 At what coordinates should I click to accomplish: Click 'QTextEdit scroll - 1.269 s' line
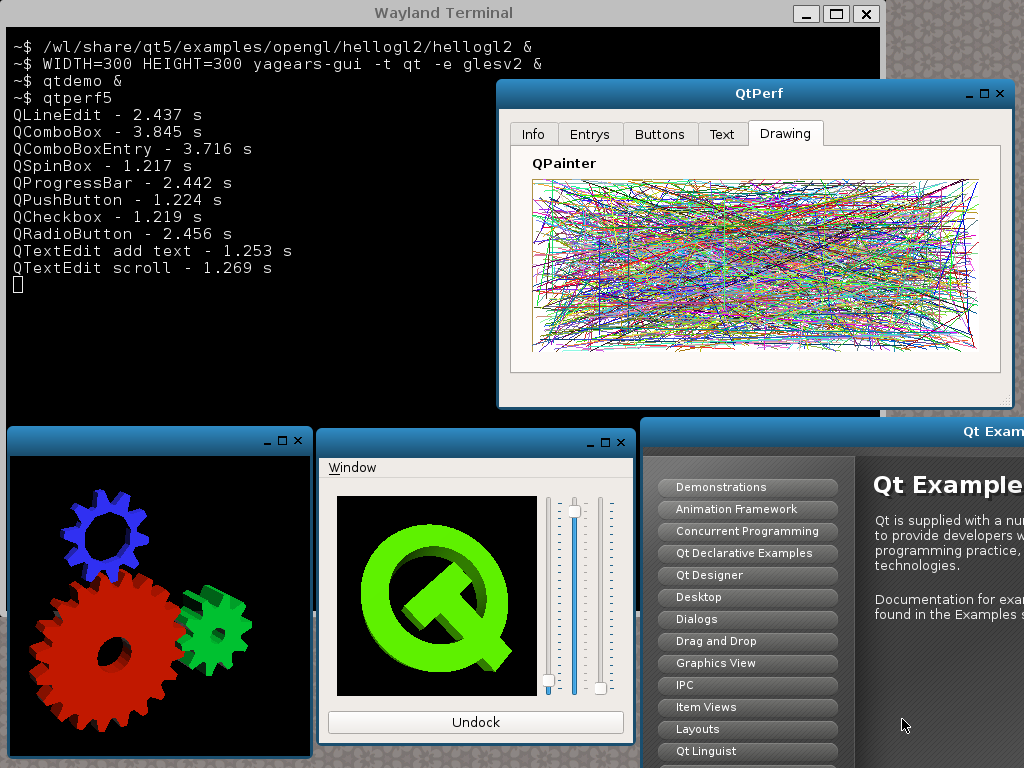[x=142, y=268]
